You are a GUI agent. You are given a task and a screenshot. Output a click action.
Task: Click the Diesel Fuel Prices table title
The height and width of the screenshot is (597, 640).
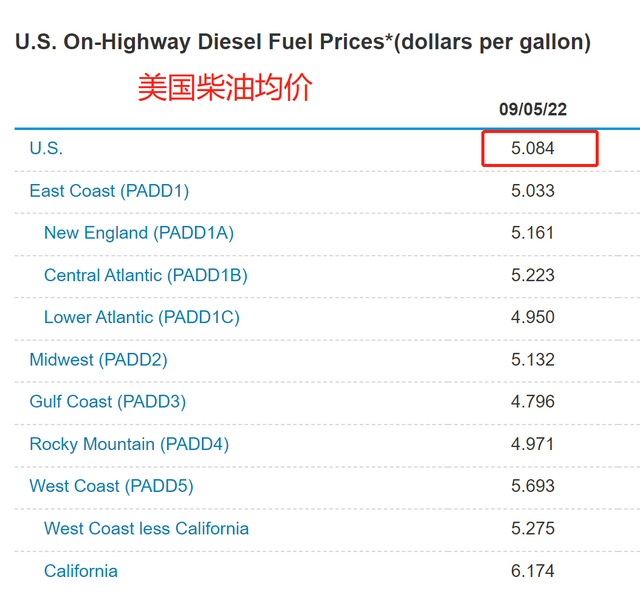302,42
